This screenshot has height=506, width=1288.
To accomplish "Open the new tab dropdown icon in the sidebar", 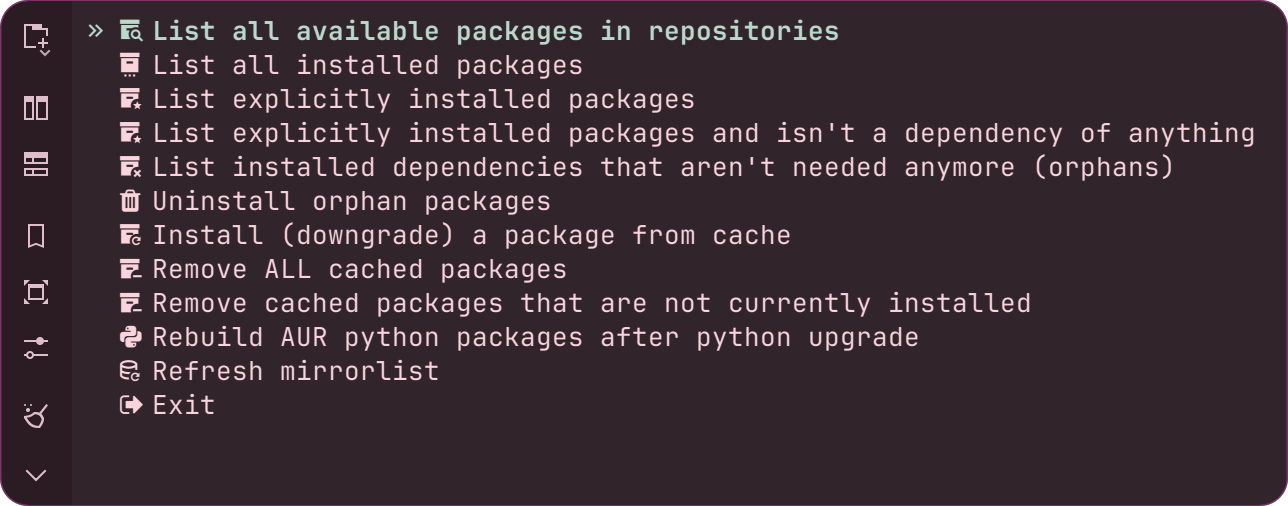I will (x=36, y=39).
